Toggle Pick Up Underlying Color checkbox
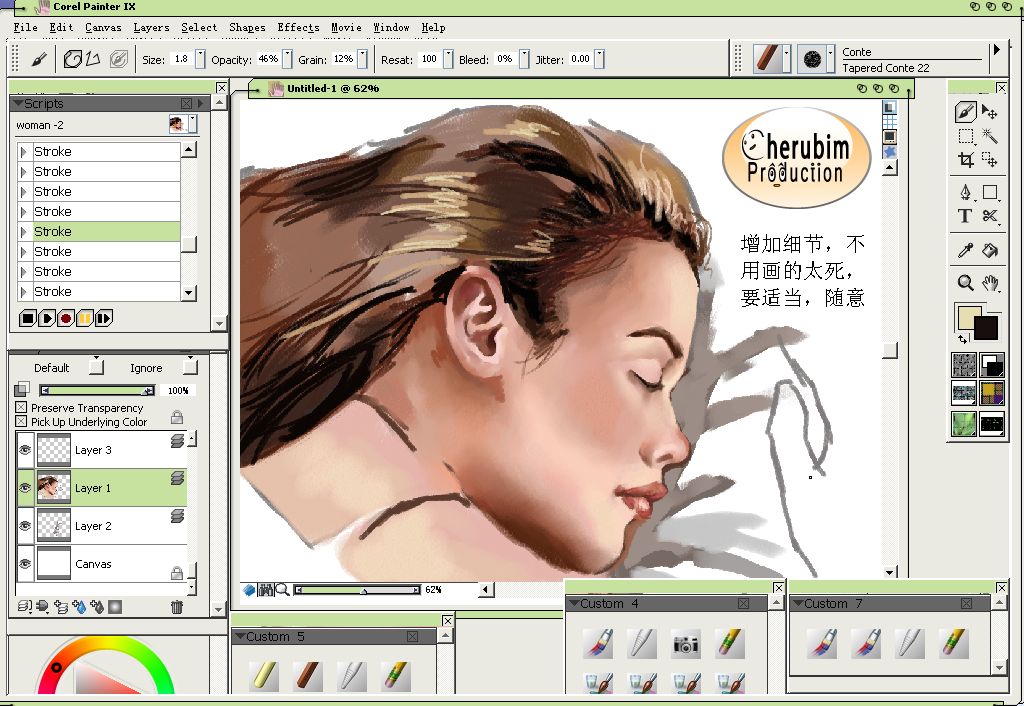Image resolution: width=1024 pixels, height=706 pixels. 21,421
